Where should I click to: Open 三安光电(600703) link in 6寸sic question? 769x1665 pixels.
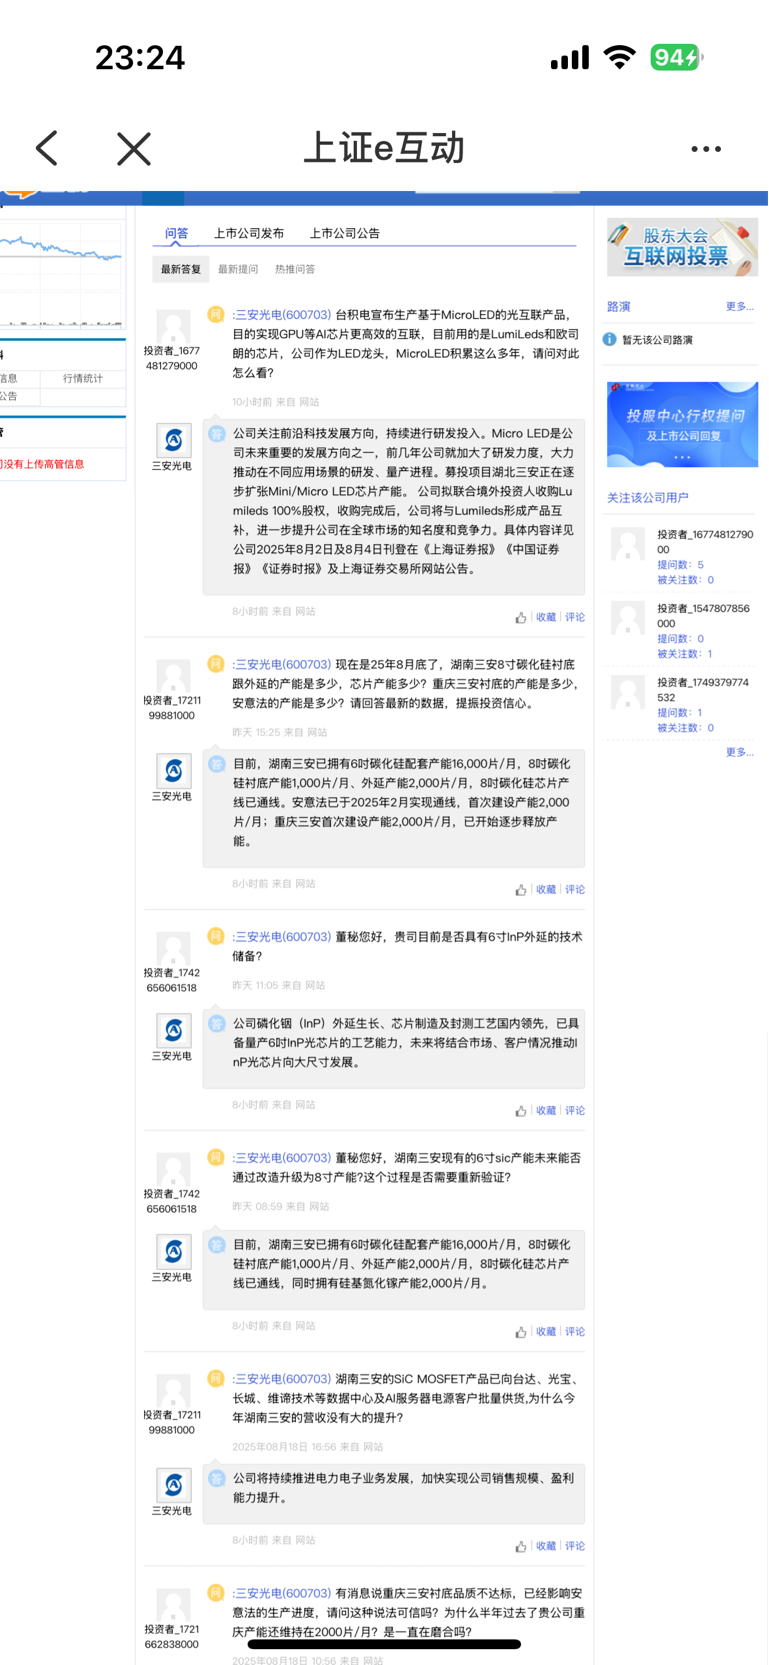coord(282,1159)
